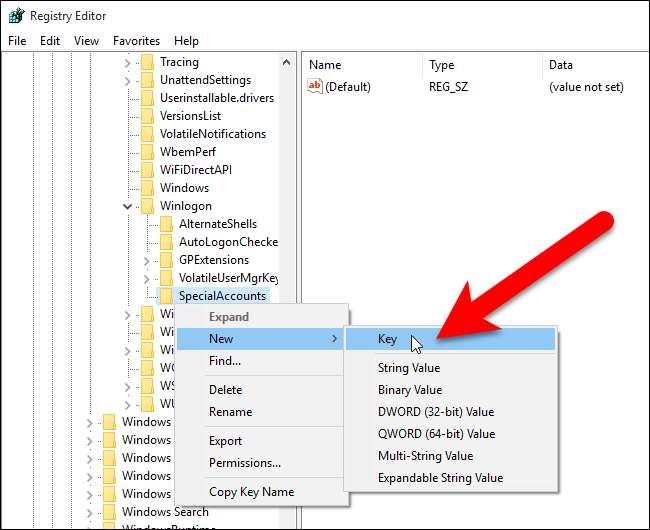
Task: Open the Favorites menu
Action: 136,41
